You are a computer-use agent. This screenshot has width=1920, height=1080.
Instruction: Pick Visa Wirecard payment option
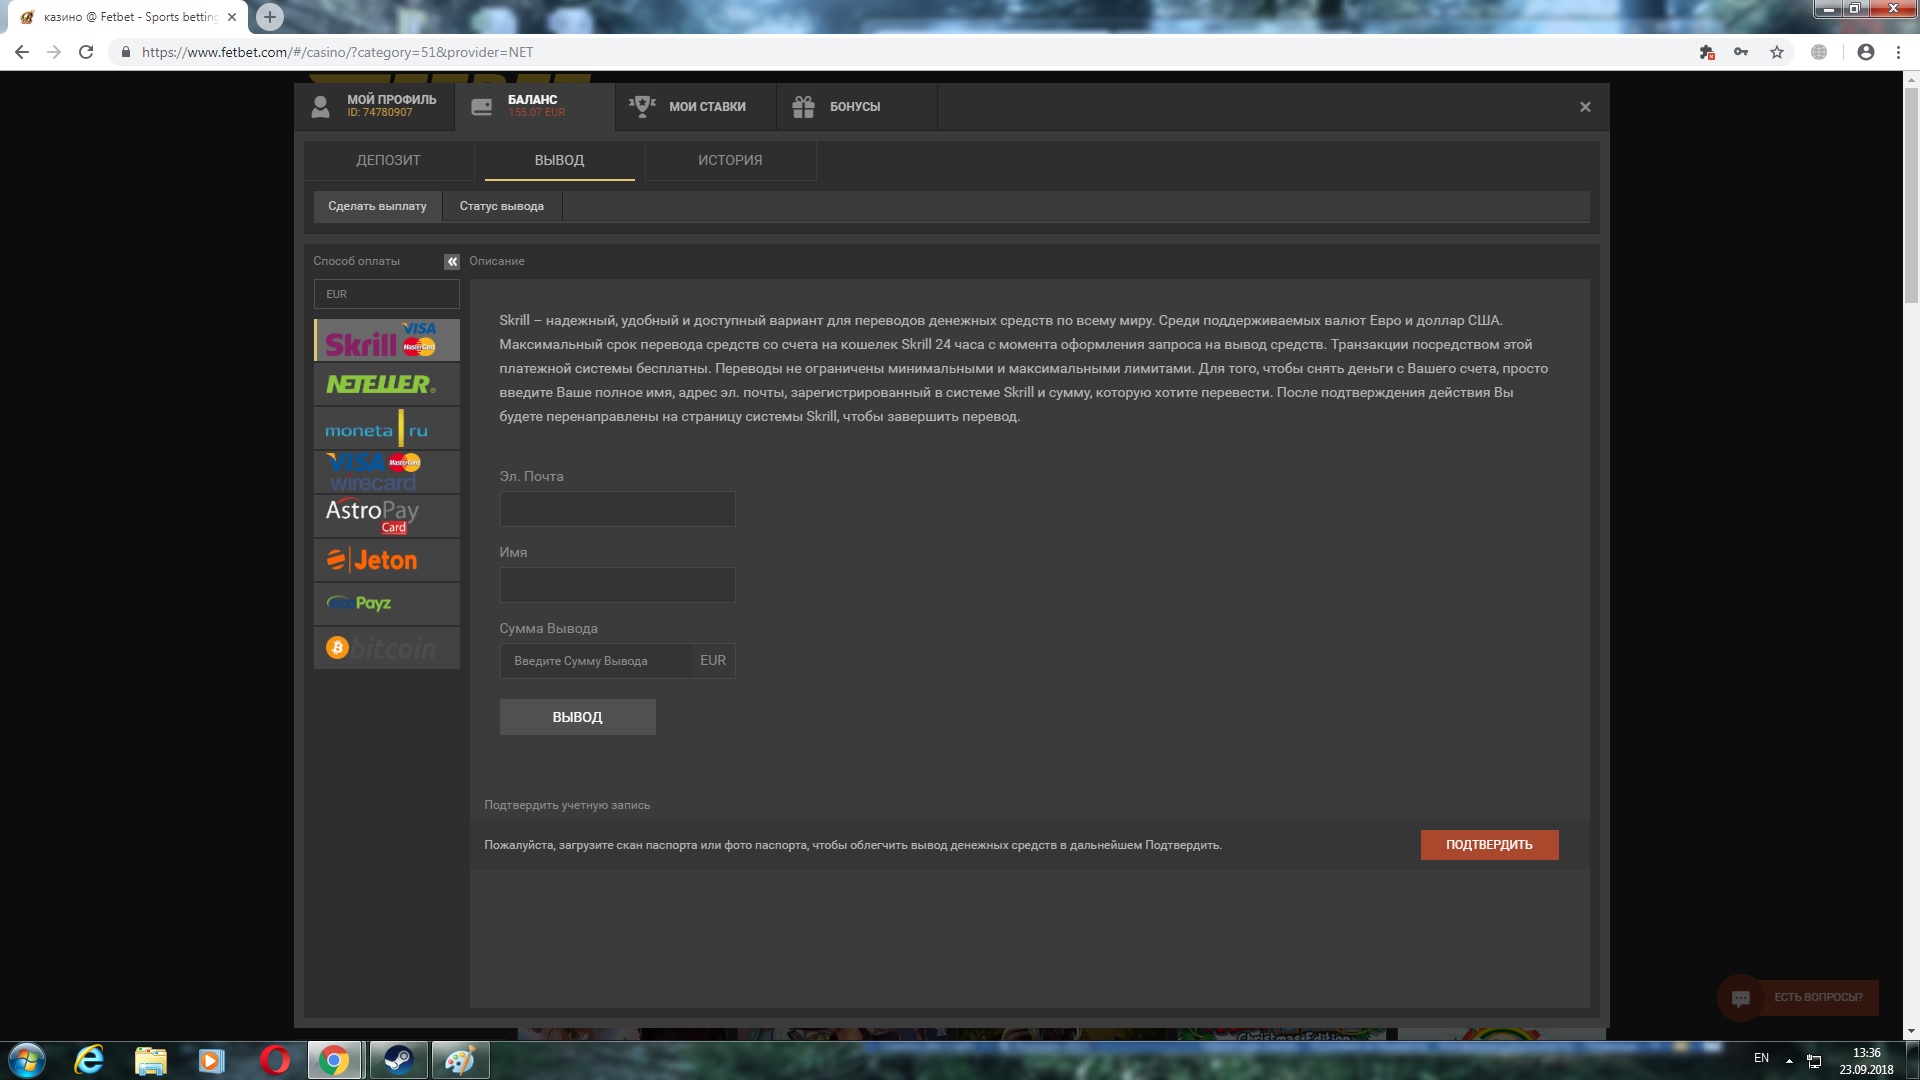click(x=386, y=472)
